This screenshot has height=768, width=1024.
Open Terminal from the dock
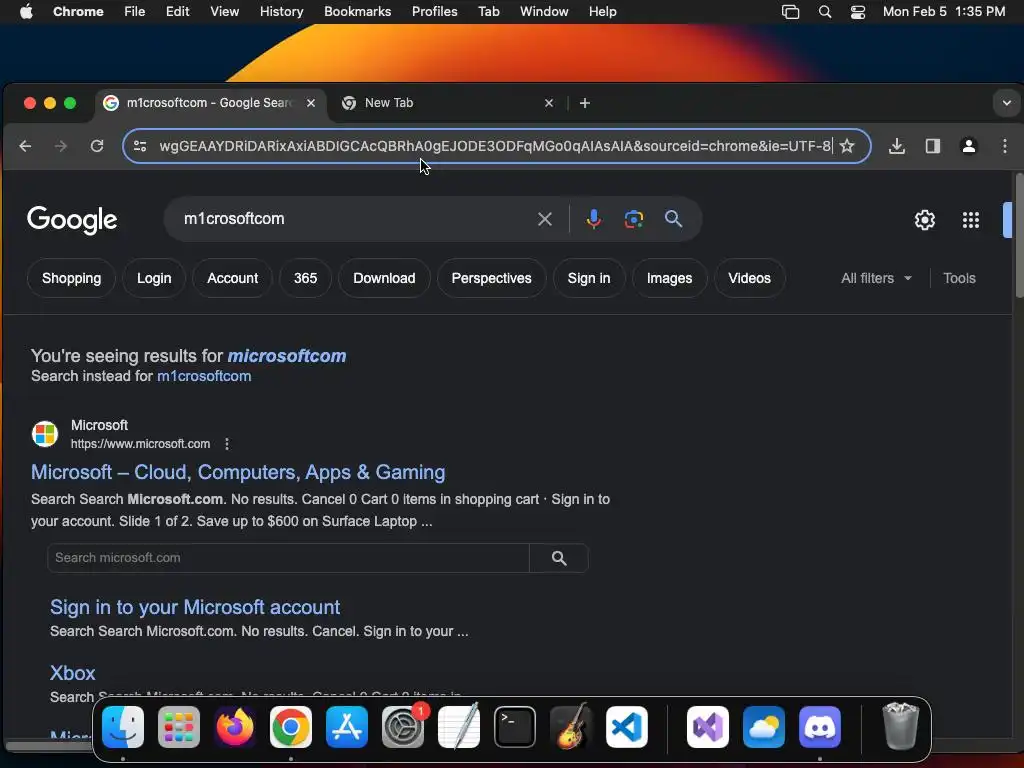[515, 727]
